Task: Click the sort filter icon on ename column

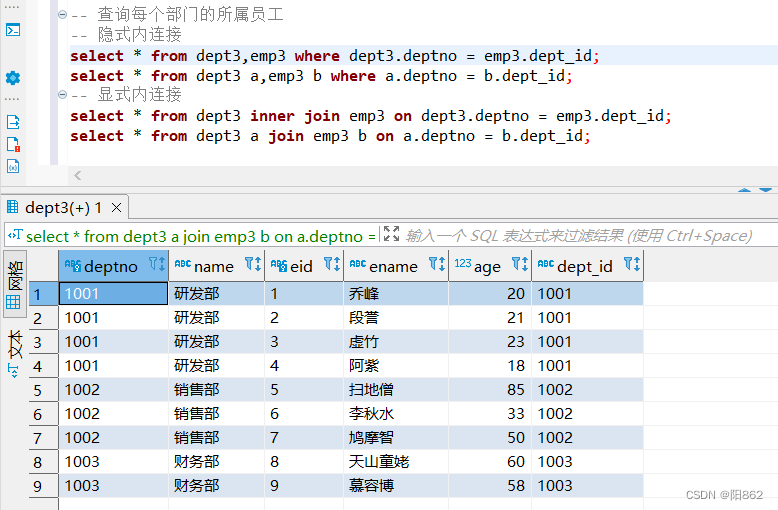Action: tap(437, 265)
